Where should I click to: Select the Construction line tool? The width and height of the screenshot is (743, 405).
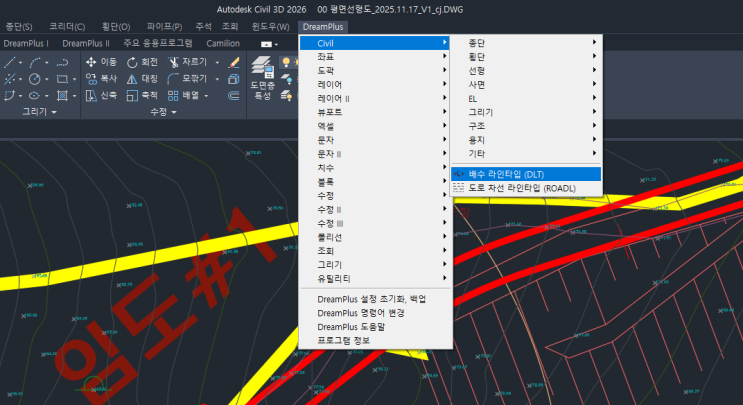pyautogui.click(x=9, y=79)
